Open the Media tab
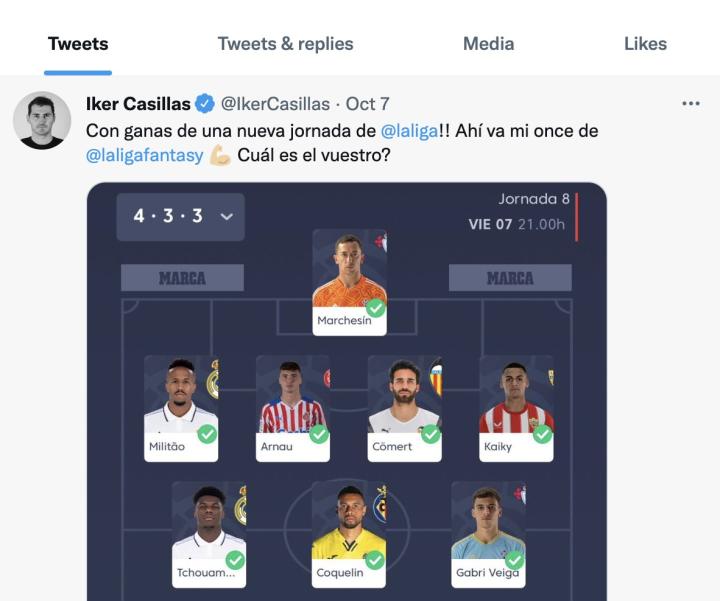This screenshot has width=720, height=601. coord(488,44)
